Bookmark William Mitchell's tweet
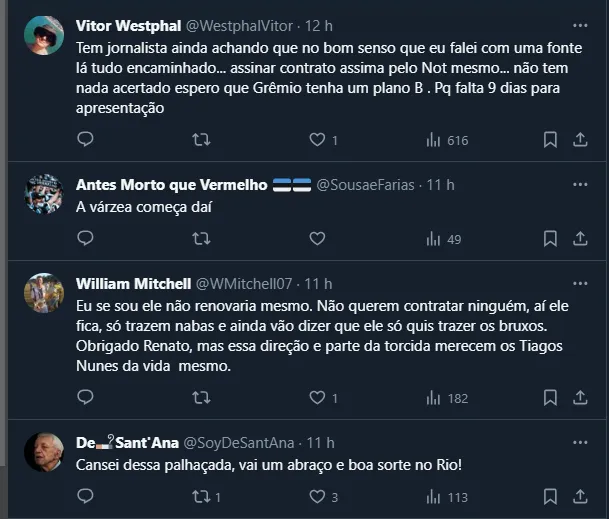This screenshot has height=519, width=609. 550,398
